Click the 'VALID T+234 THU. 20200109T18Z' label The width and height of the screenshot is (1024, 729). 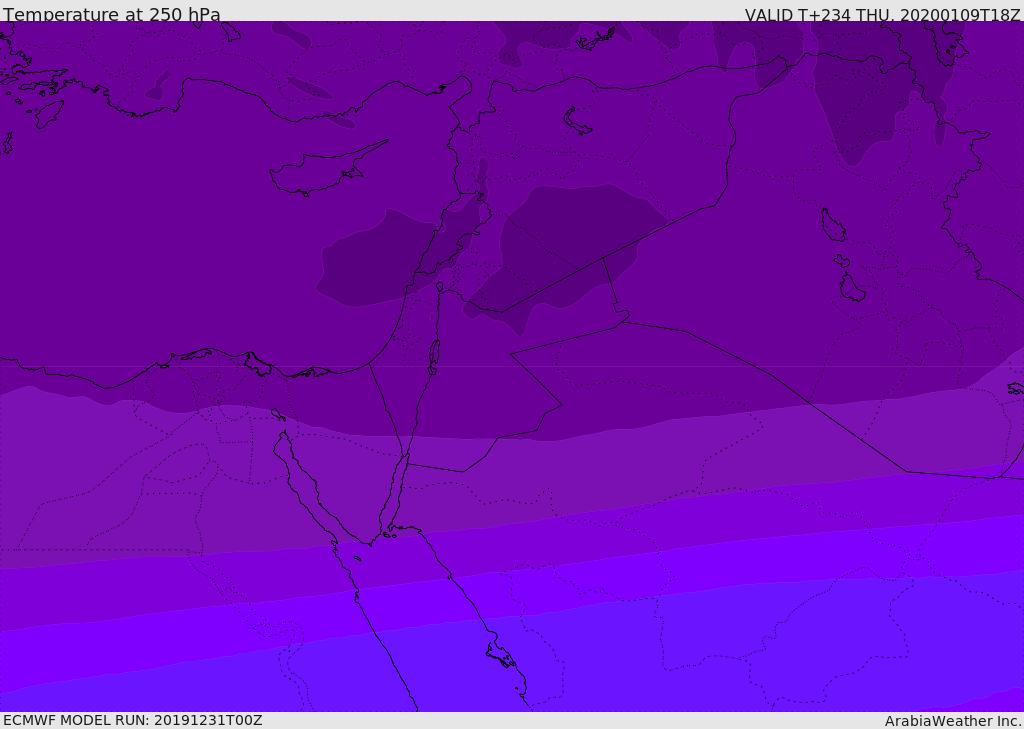[882, 14]
